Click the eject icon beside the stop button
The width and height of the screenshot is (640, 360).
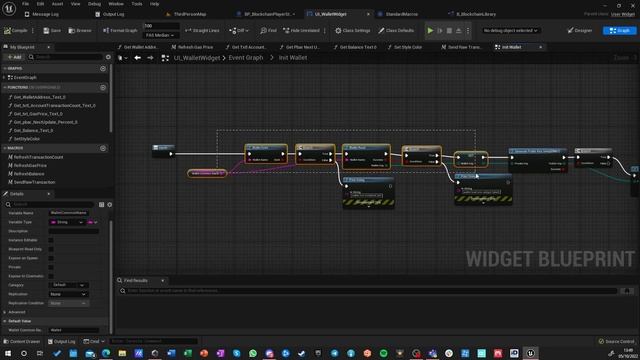tap(458, 31)
